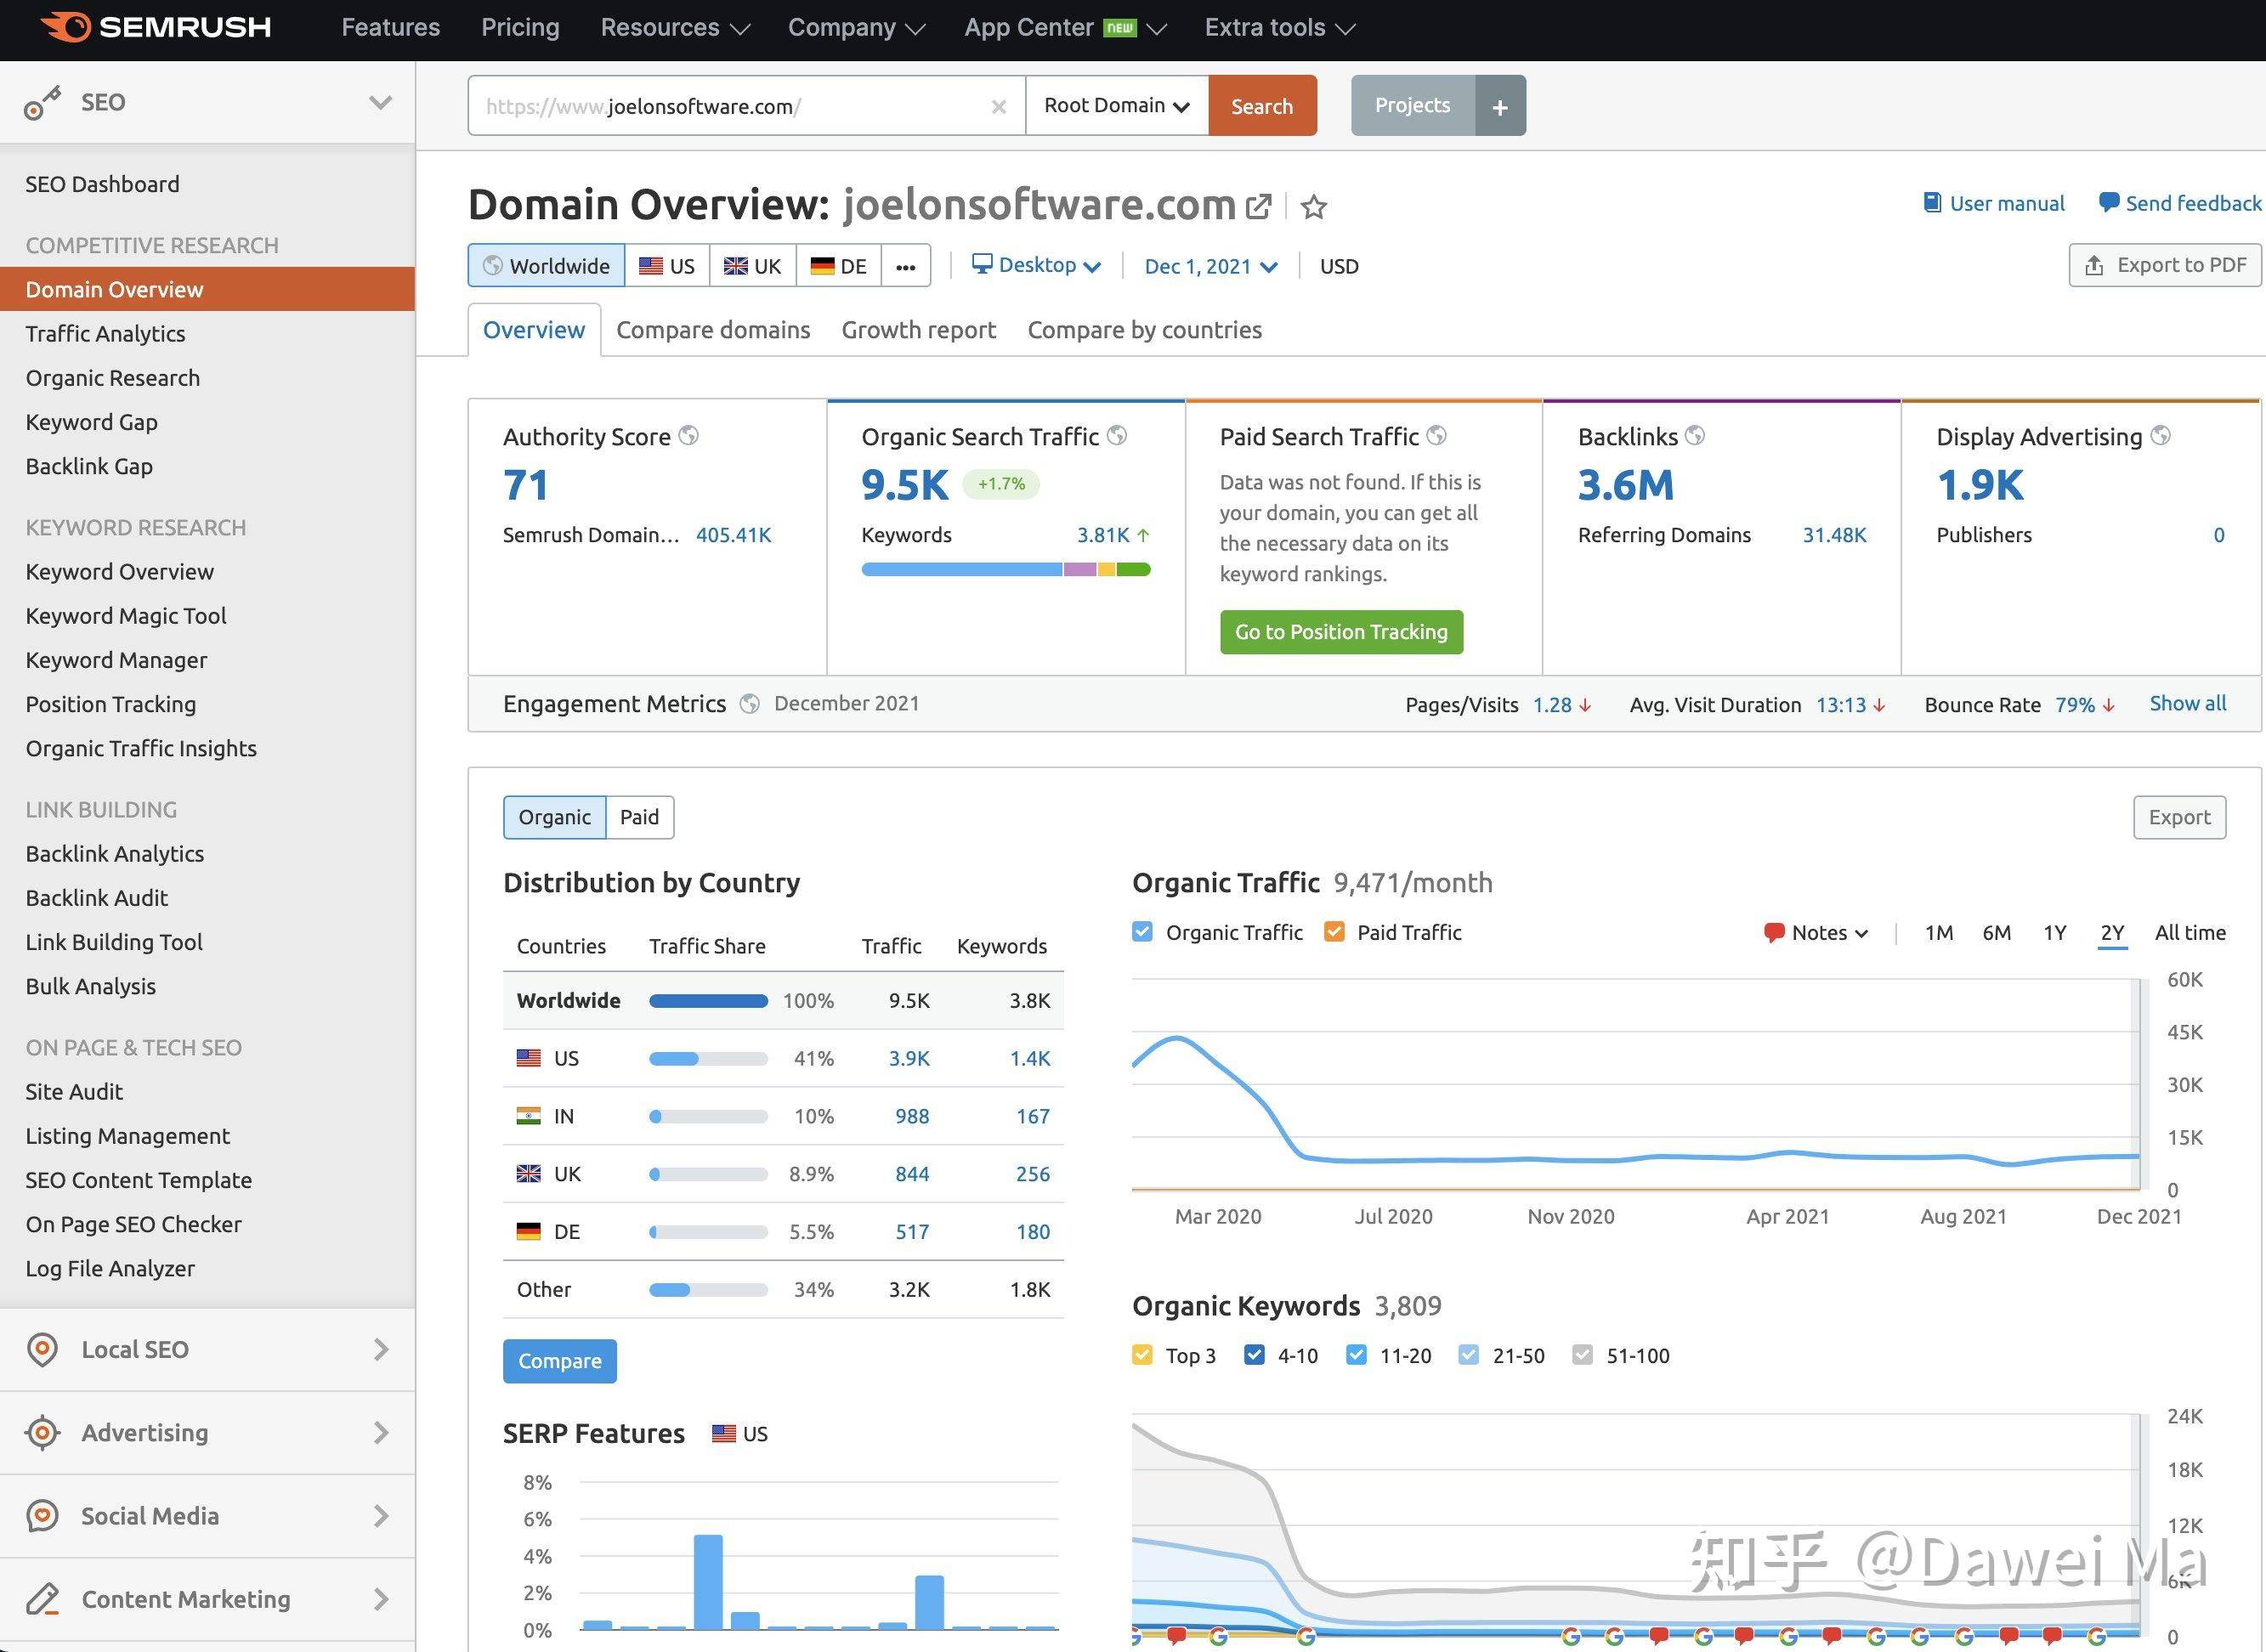
Task: Click the chart Export button
Action: 2179,817
